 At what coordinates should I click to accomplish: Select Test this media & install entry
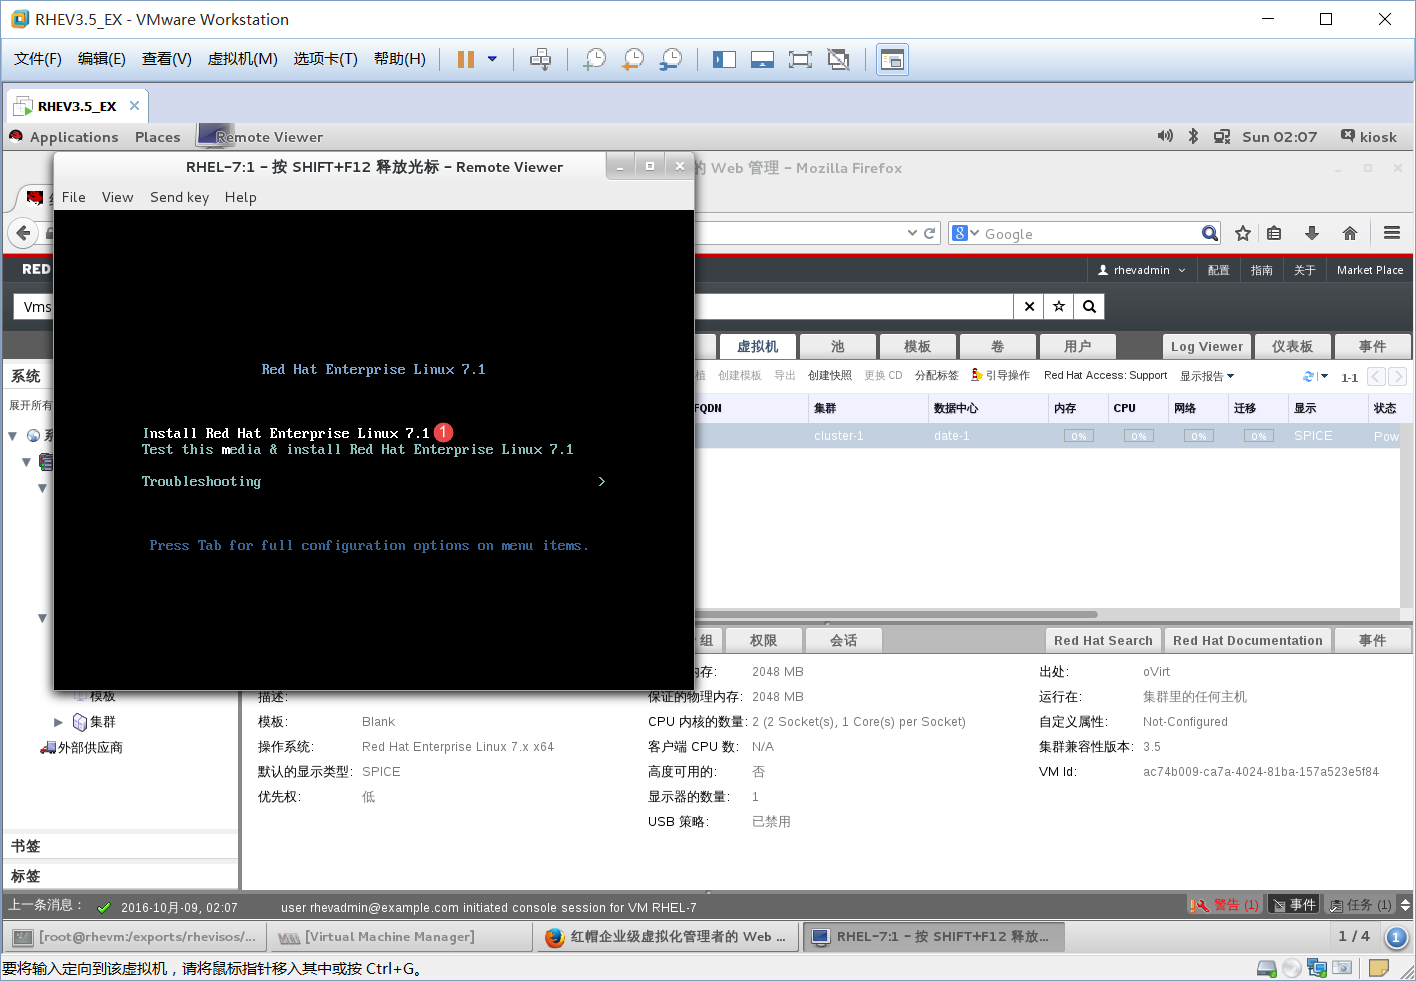click(357, 449)
